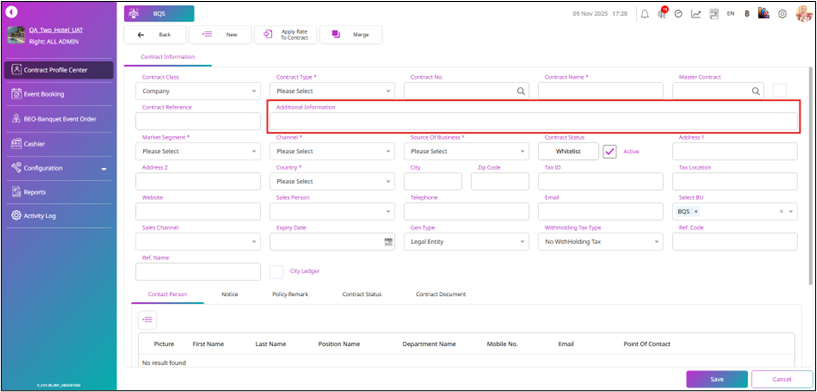Switch to the Contract Document tab
The height and width of the screenshot is (392, 817).
coord(441,295)
